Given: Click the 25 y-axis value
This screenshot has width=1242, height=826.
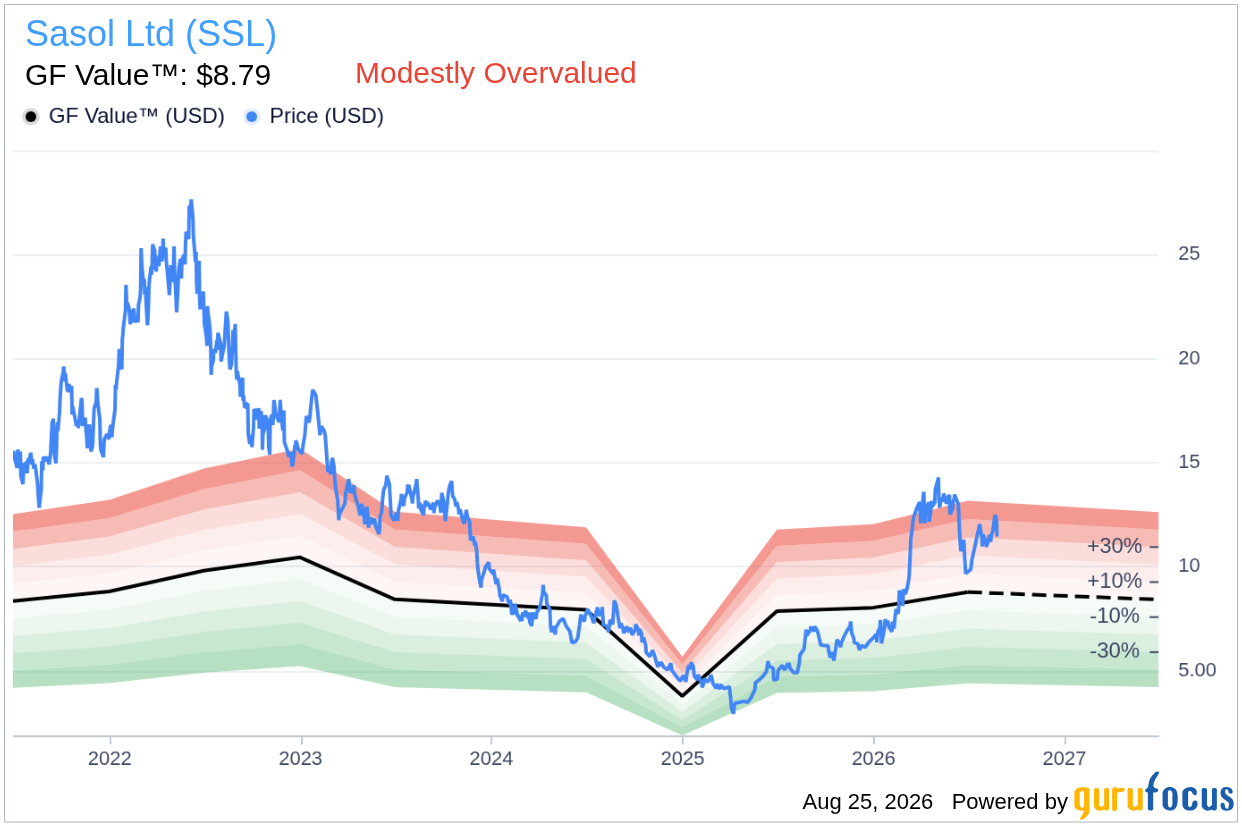Looking at the screenshot, I should [x=1189, y=254].
